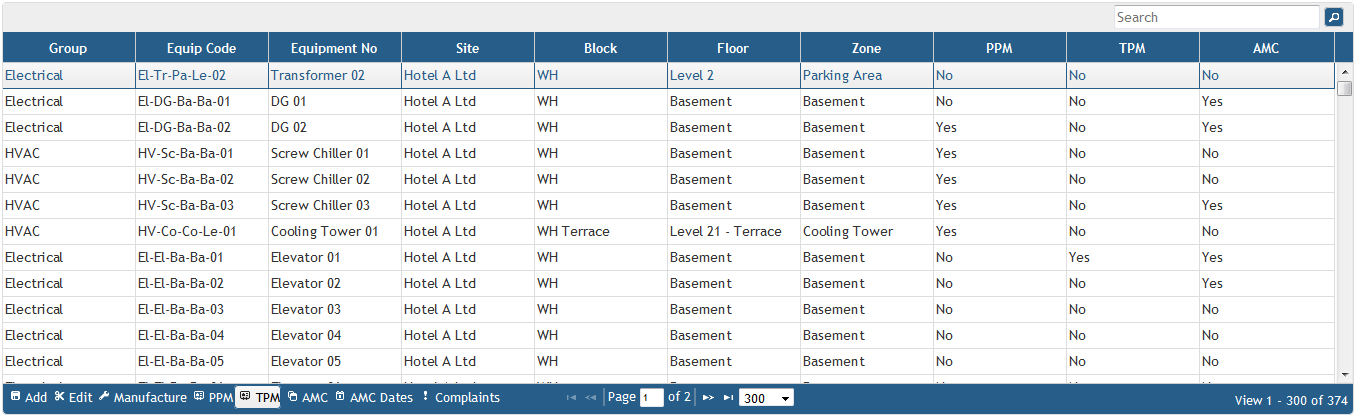Jump to last page arrow
The width and height of the screenshot is (1354, 417).
729,398
